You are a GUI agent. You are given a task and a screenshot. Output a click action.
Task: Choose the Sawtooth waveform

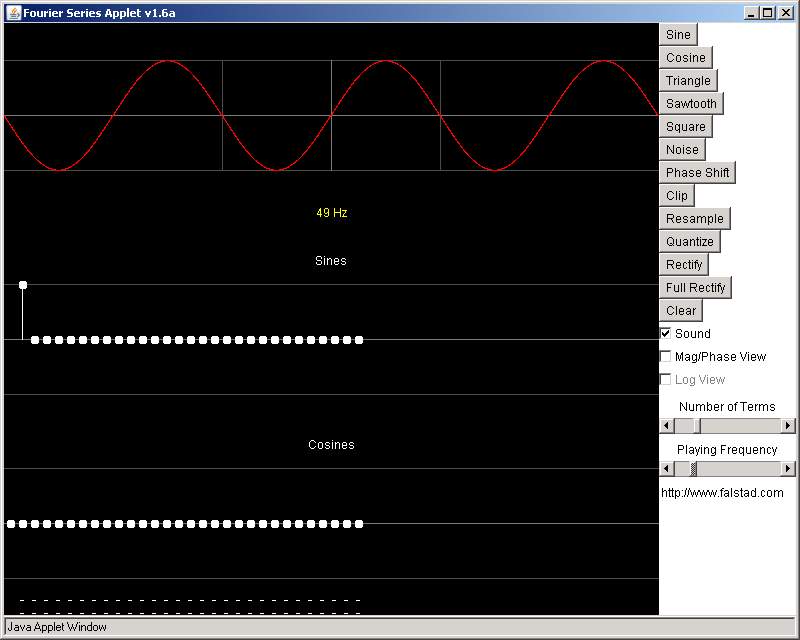point(691,104)
